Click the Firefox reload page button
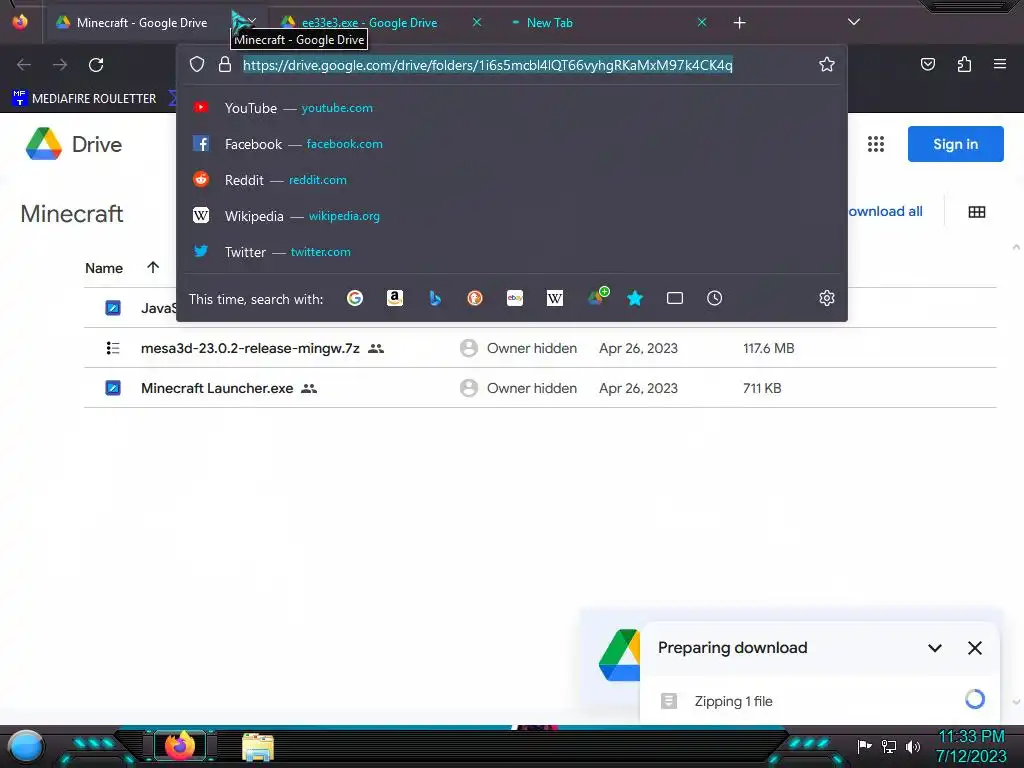The width and height of the screenshot is (1024, 768). click(96, 65)
